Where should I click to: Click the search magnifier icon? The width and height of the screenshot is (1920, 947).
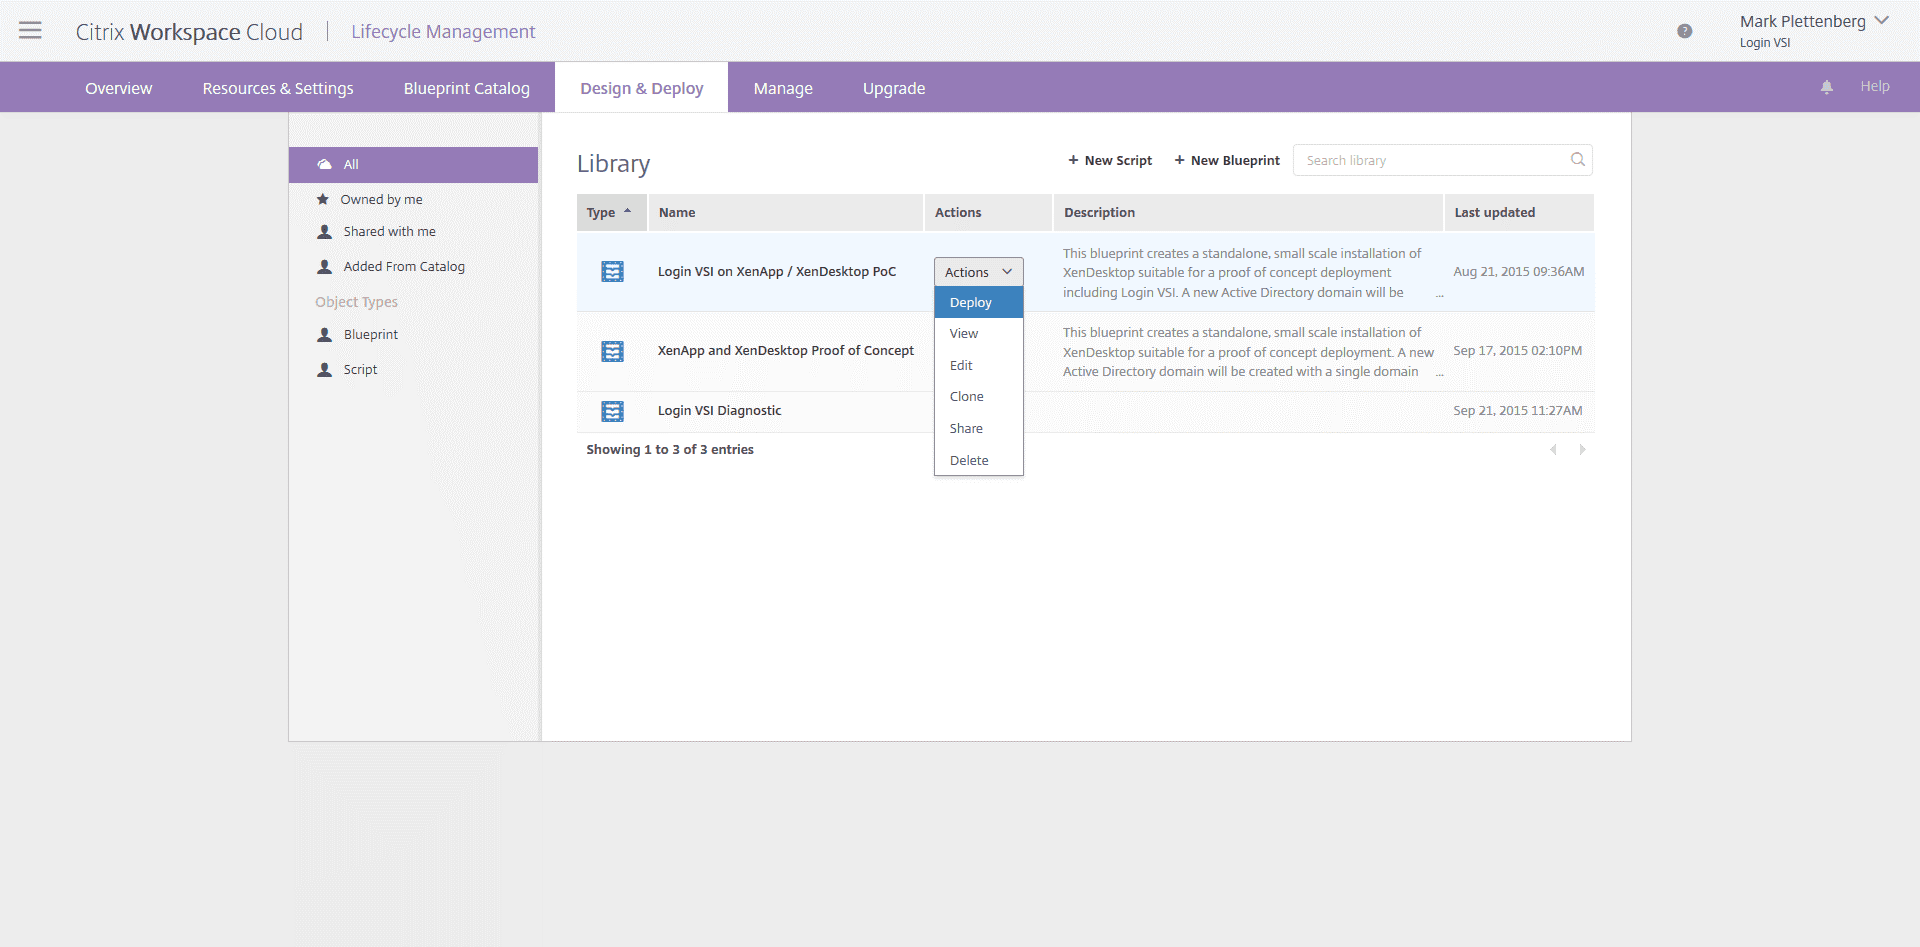click(1577, 160)
